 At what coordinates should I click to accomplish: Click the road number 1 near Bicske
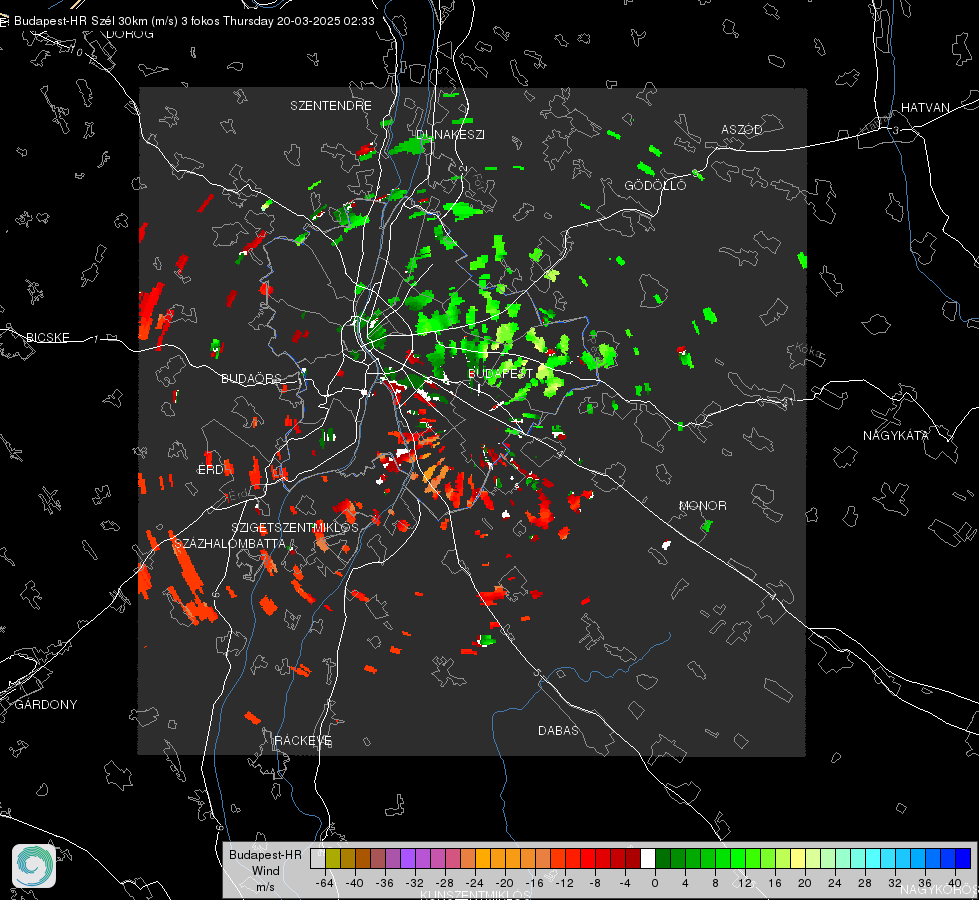[96, 339]
